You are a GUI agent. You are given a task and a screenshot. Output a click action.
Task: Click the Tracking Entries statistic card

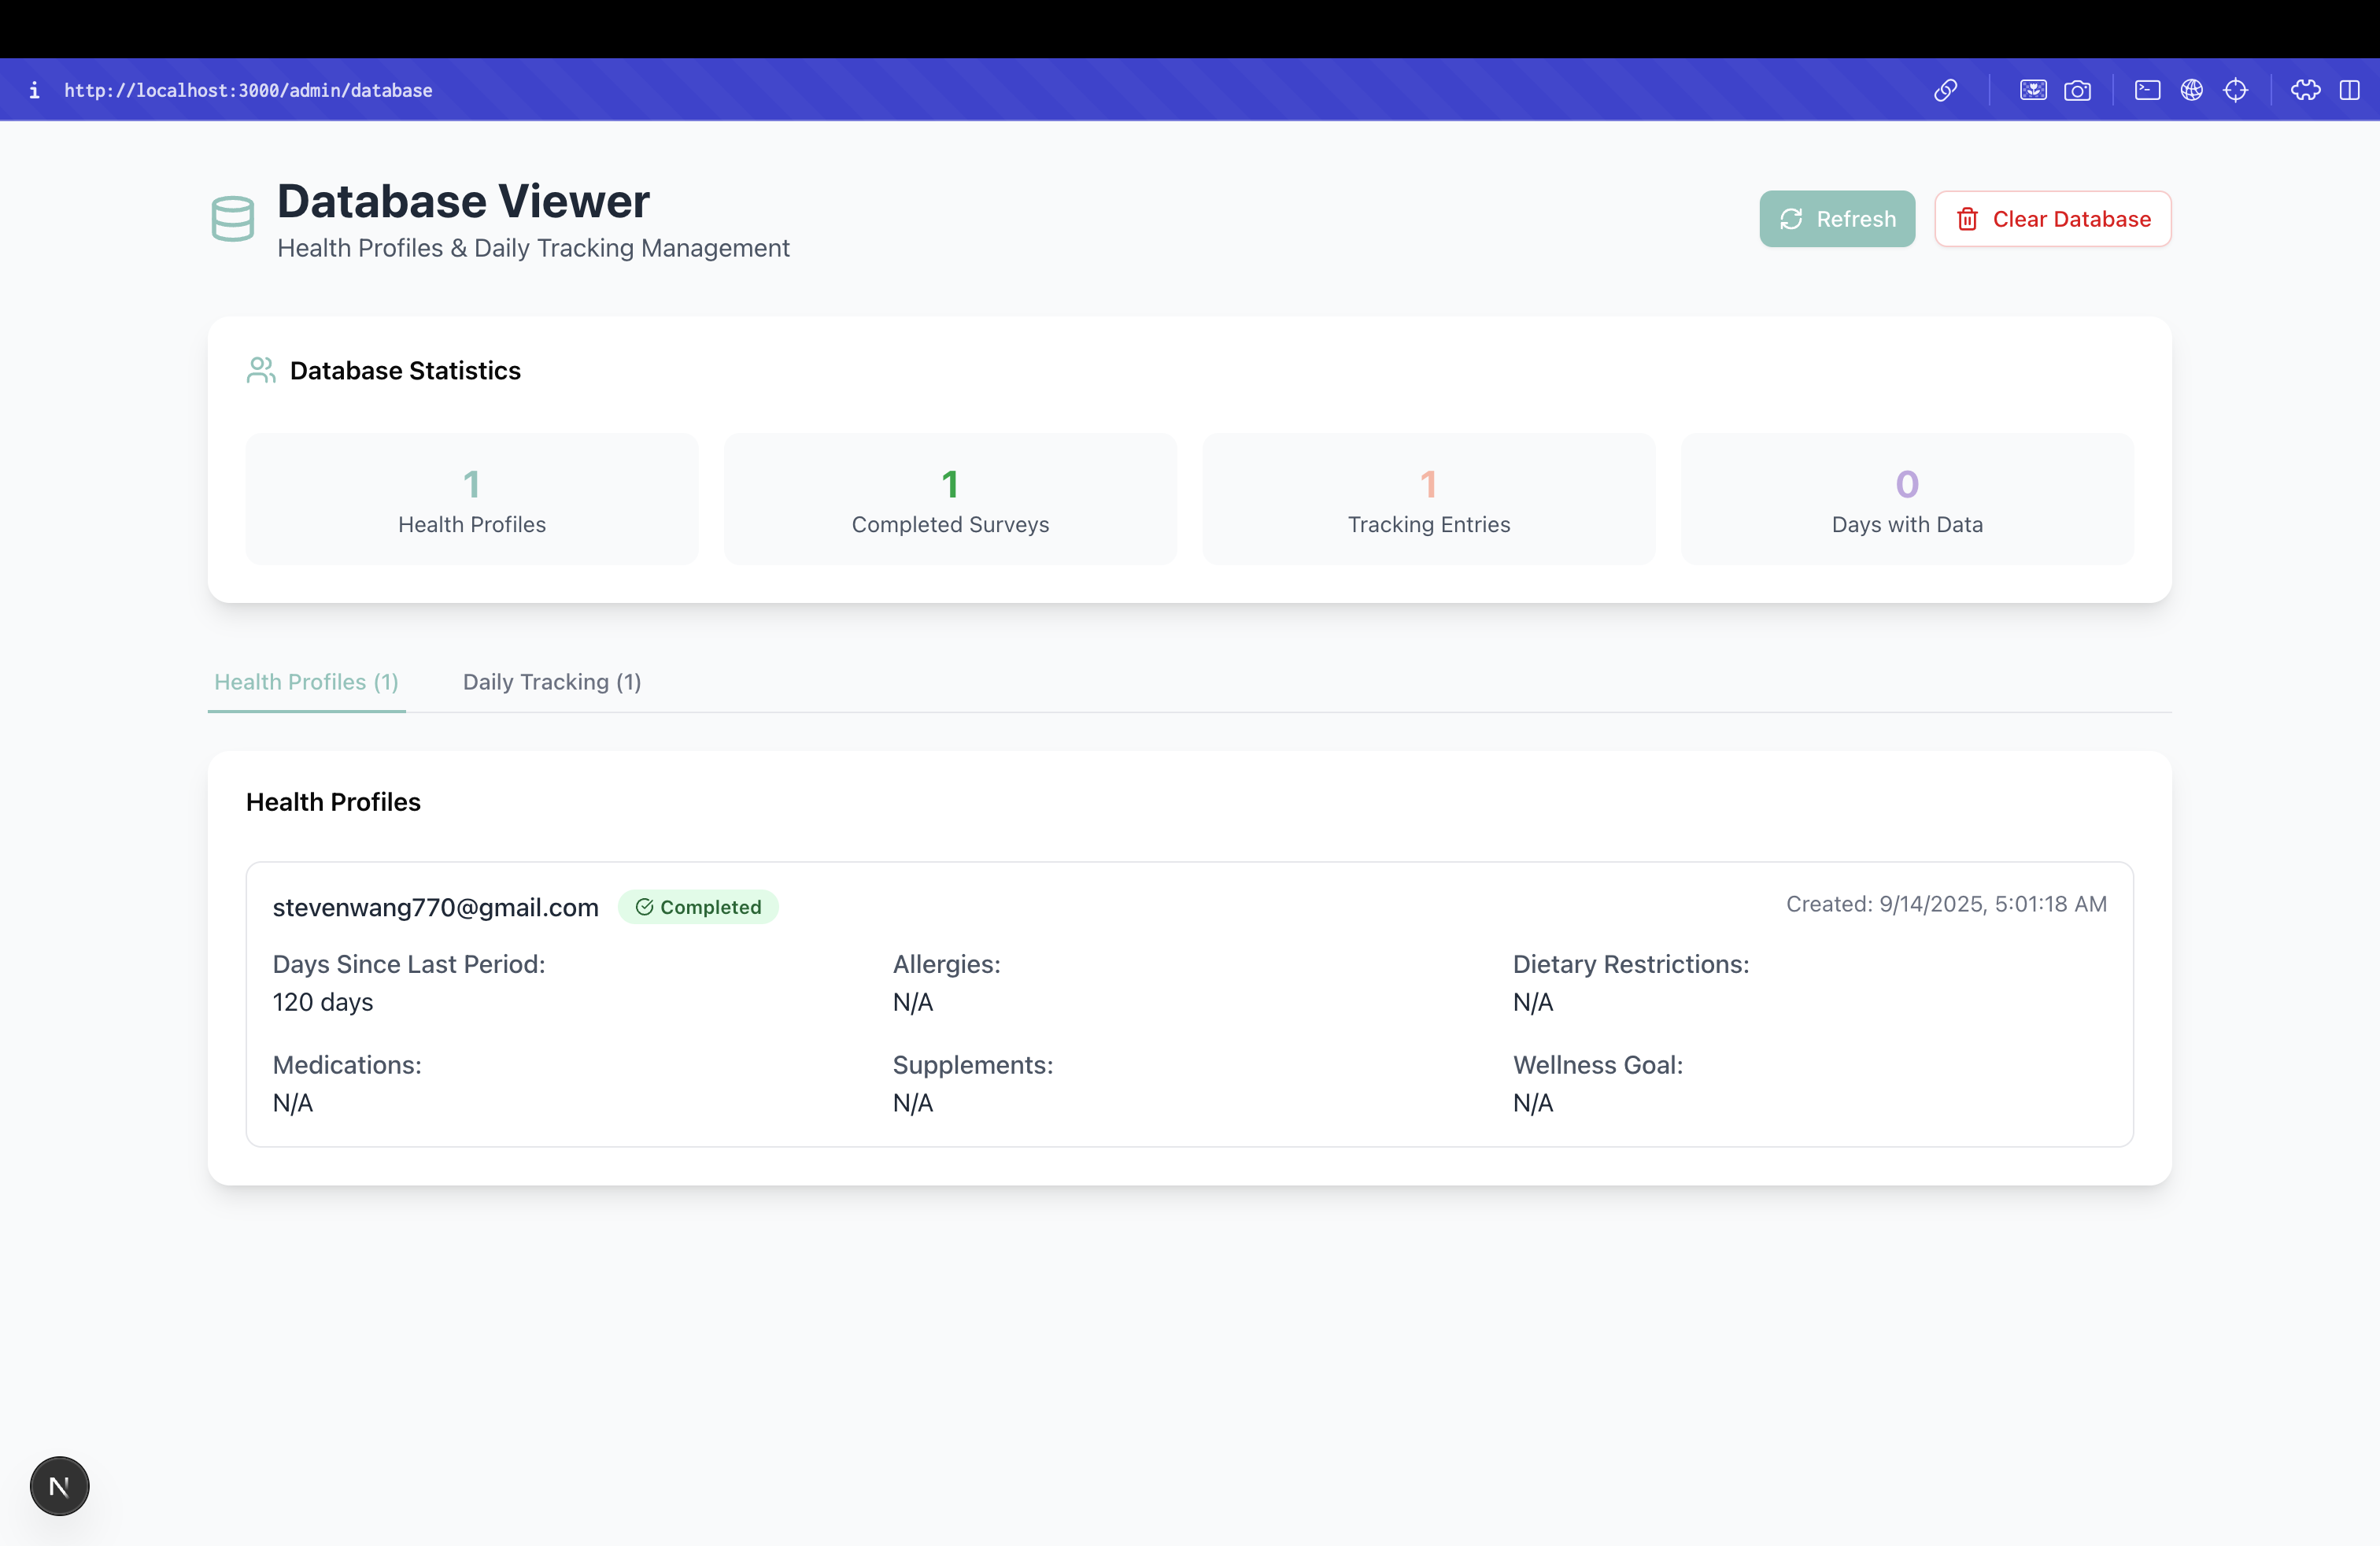1428,499
